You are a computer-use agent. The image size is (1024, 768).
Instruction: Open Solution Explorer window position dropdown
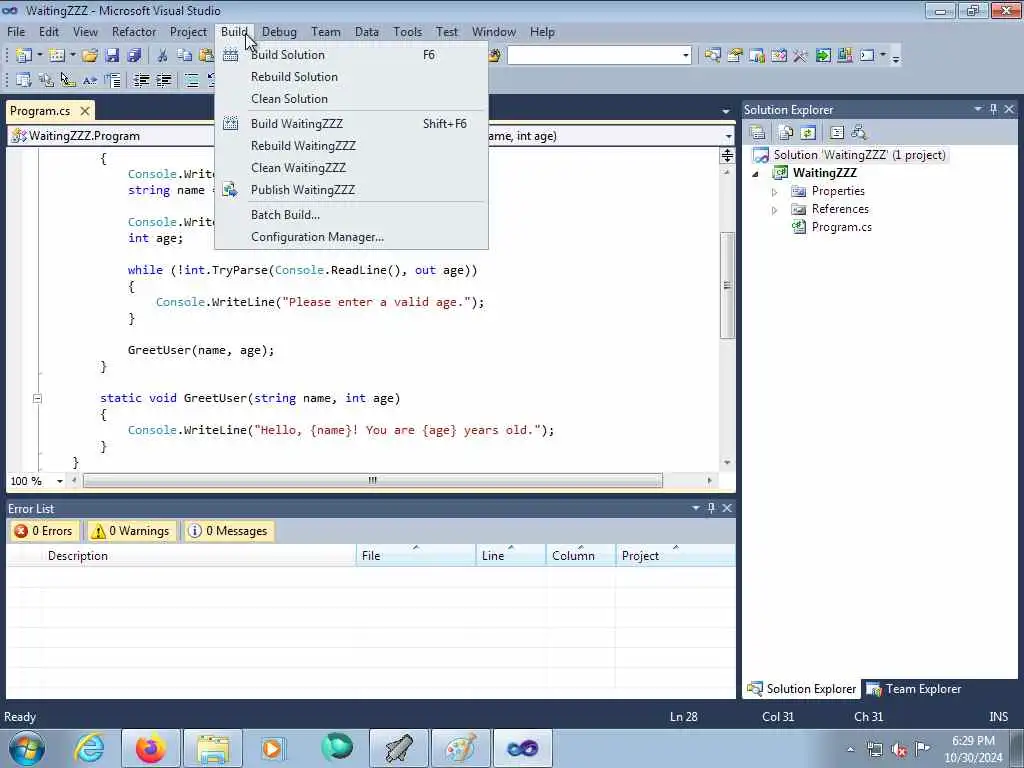(978, 109)
